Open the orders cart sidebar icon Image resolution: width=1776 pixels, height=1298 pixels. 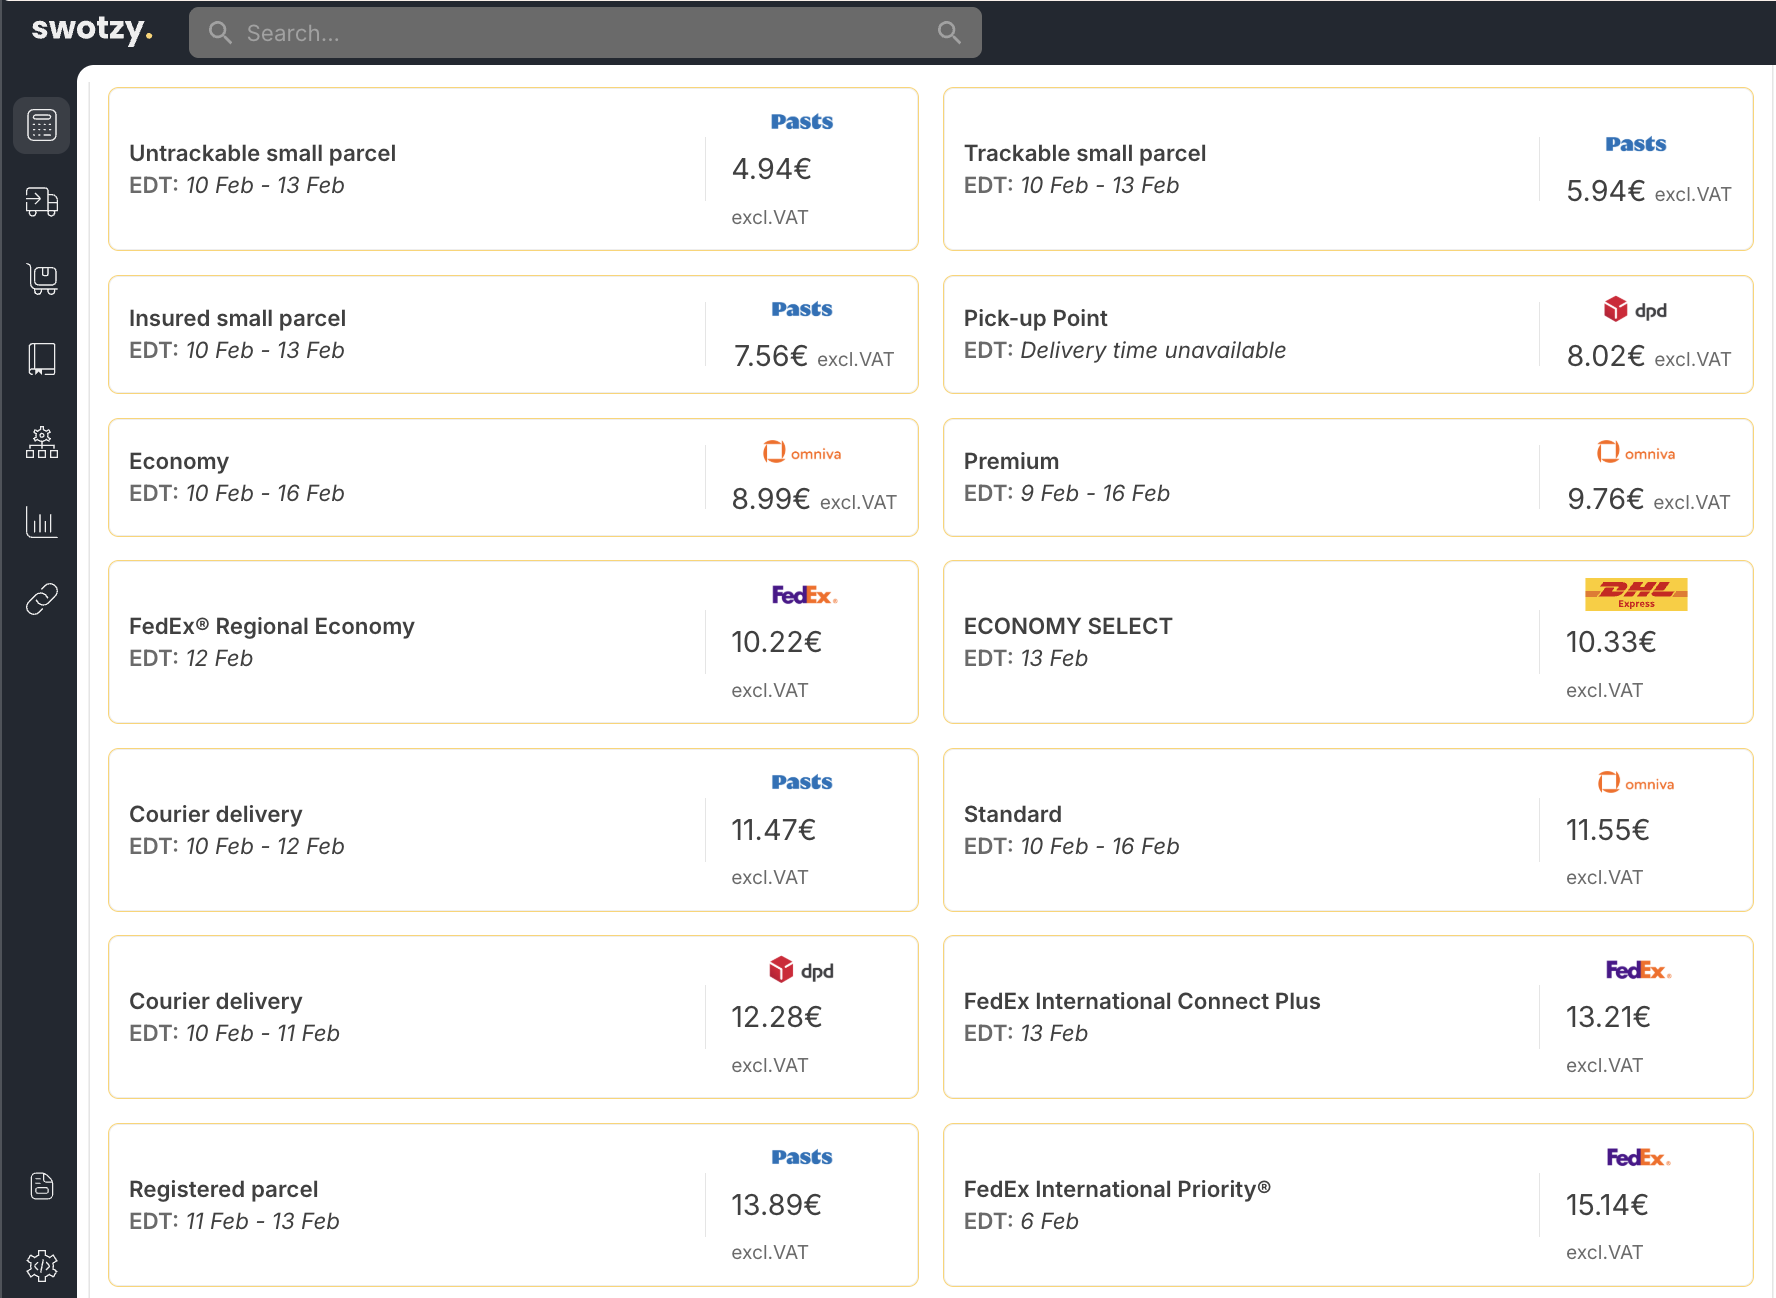(42, 279)
